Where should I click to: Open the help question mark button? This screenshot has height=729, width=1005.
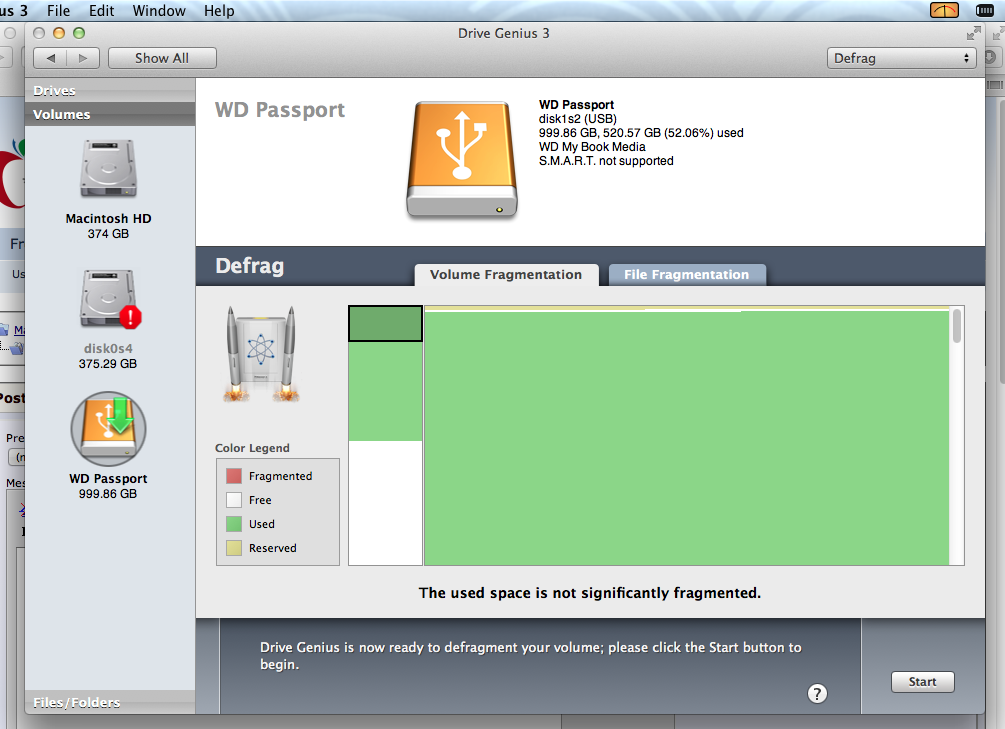[817, 693]
